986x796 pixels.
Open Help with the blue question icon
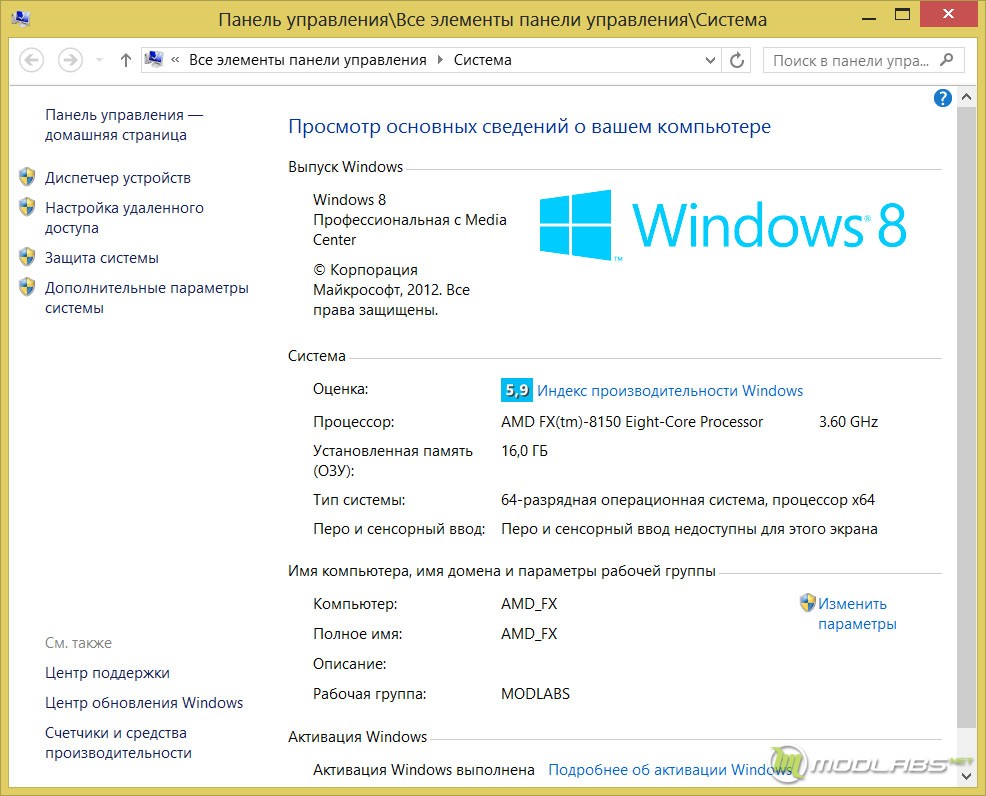[x=943, y=98]
